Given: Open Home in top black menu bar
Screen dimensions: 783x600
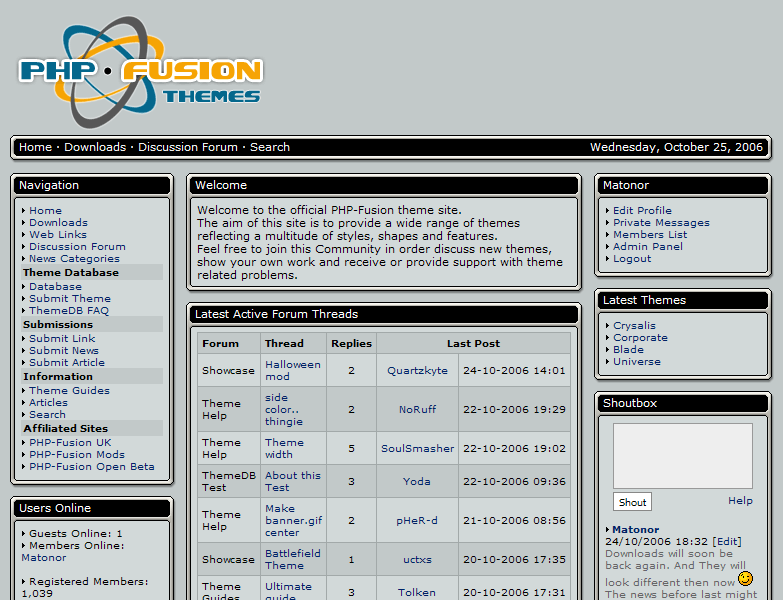Looking at the screenshot, I should tap(35, 147).
